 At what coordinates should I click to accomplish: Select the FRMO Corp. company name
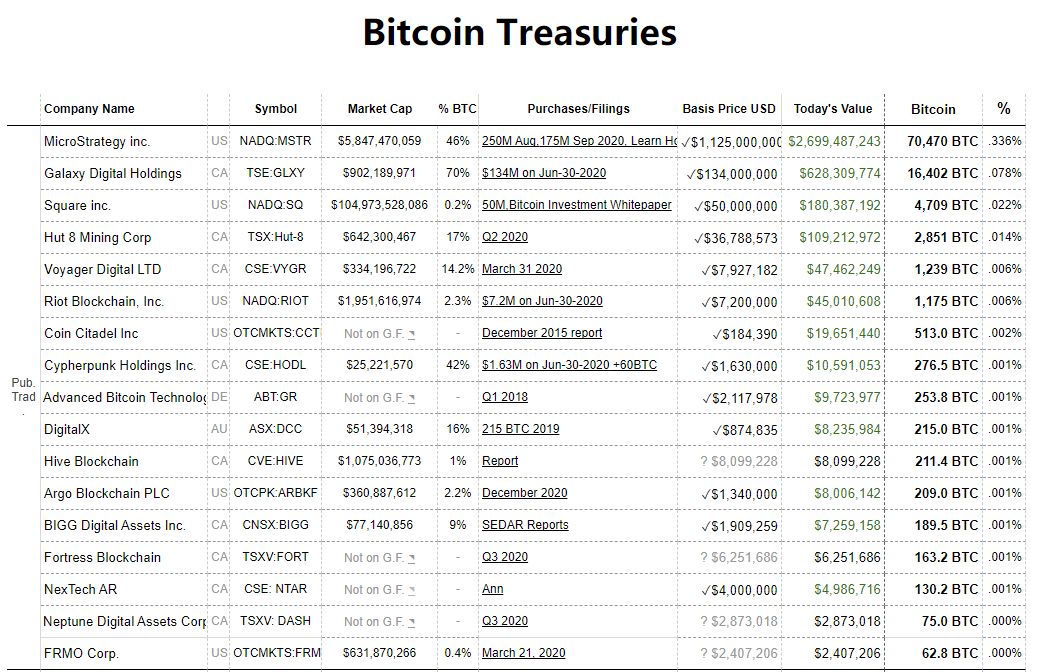pos(81,653)
